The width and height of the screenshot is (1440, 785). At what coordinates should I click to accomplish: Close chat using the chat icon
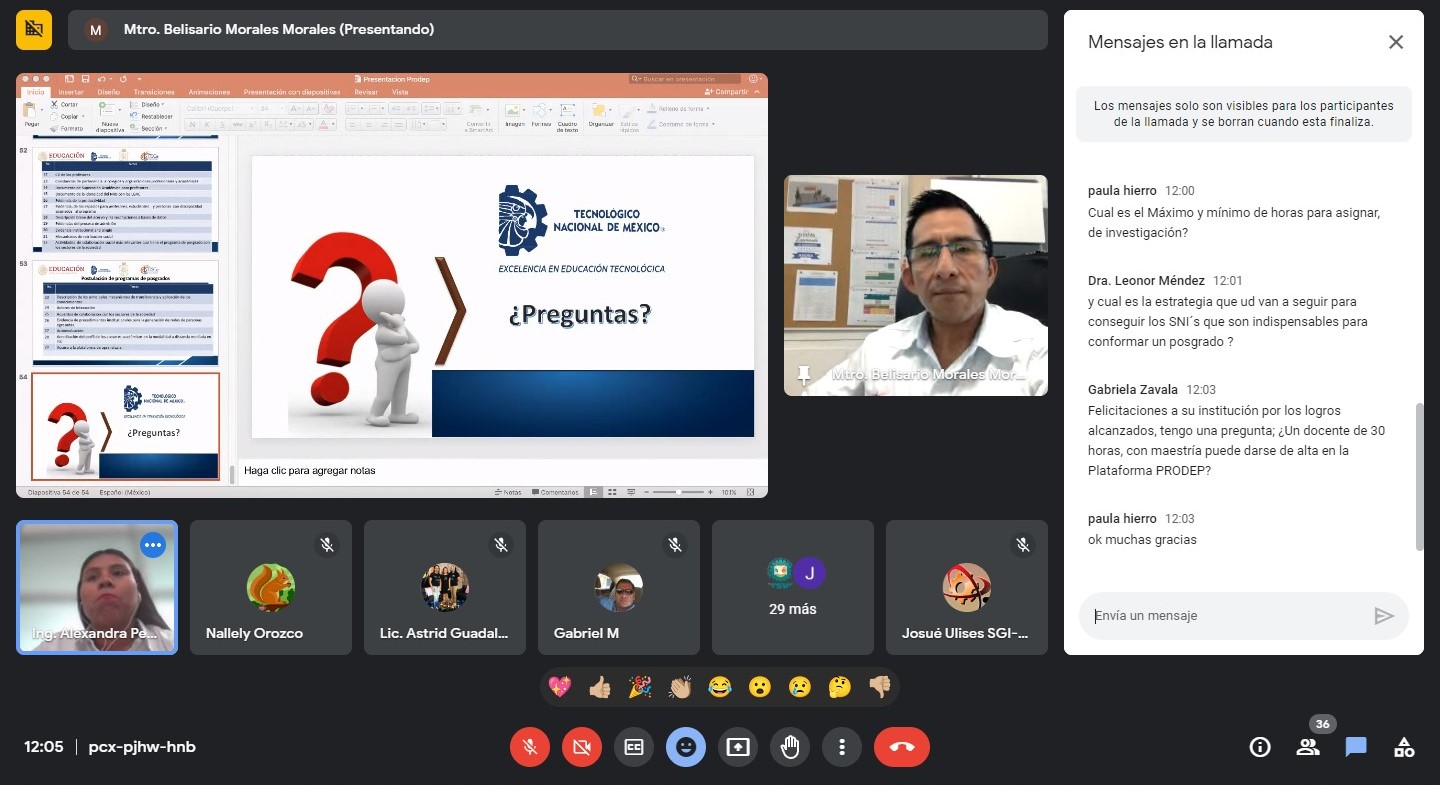(1356, 747)
